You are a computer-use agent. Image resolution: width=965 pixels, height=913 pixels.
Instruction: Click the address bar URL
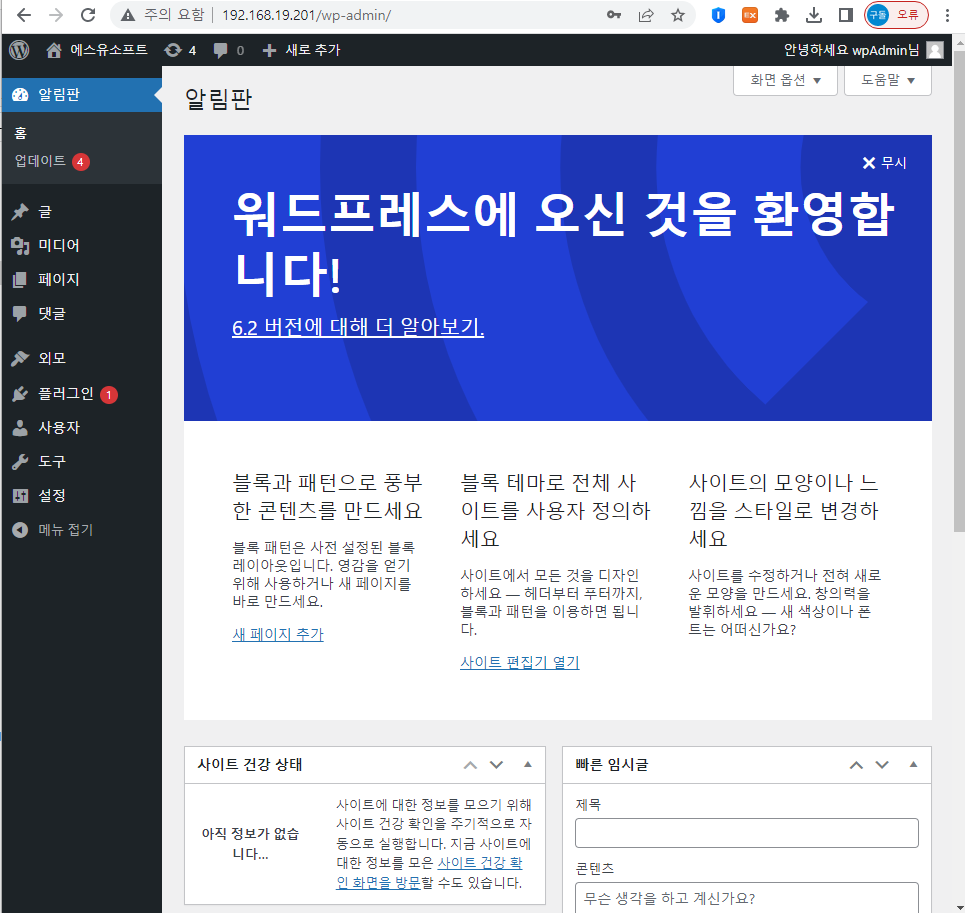(306, 15)
